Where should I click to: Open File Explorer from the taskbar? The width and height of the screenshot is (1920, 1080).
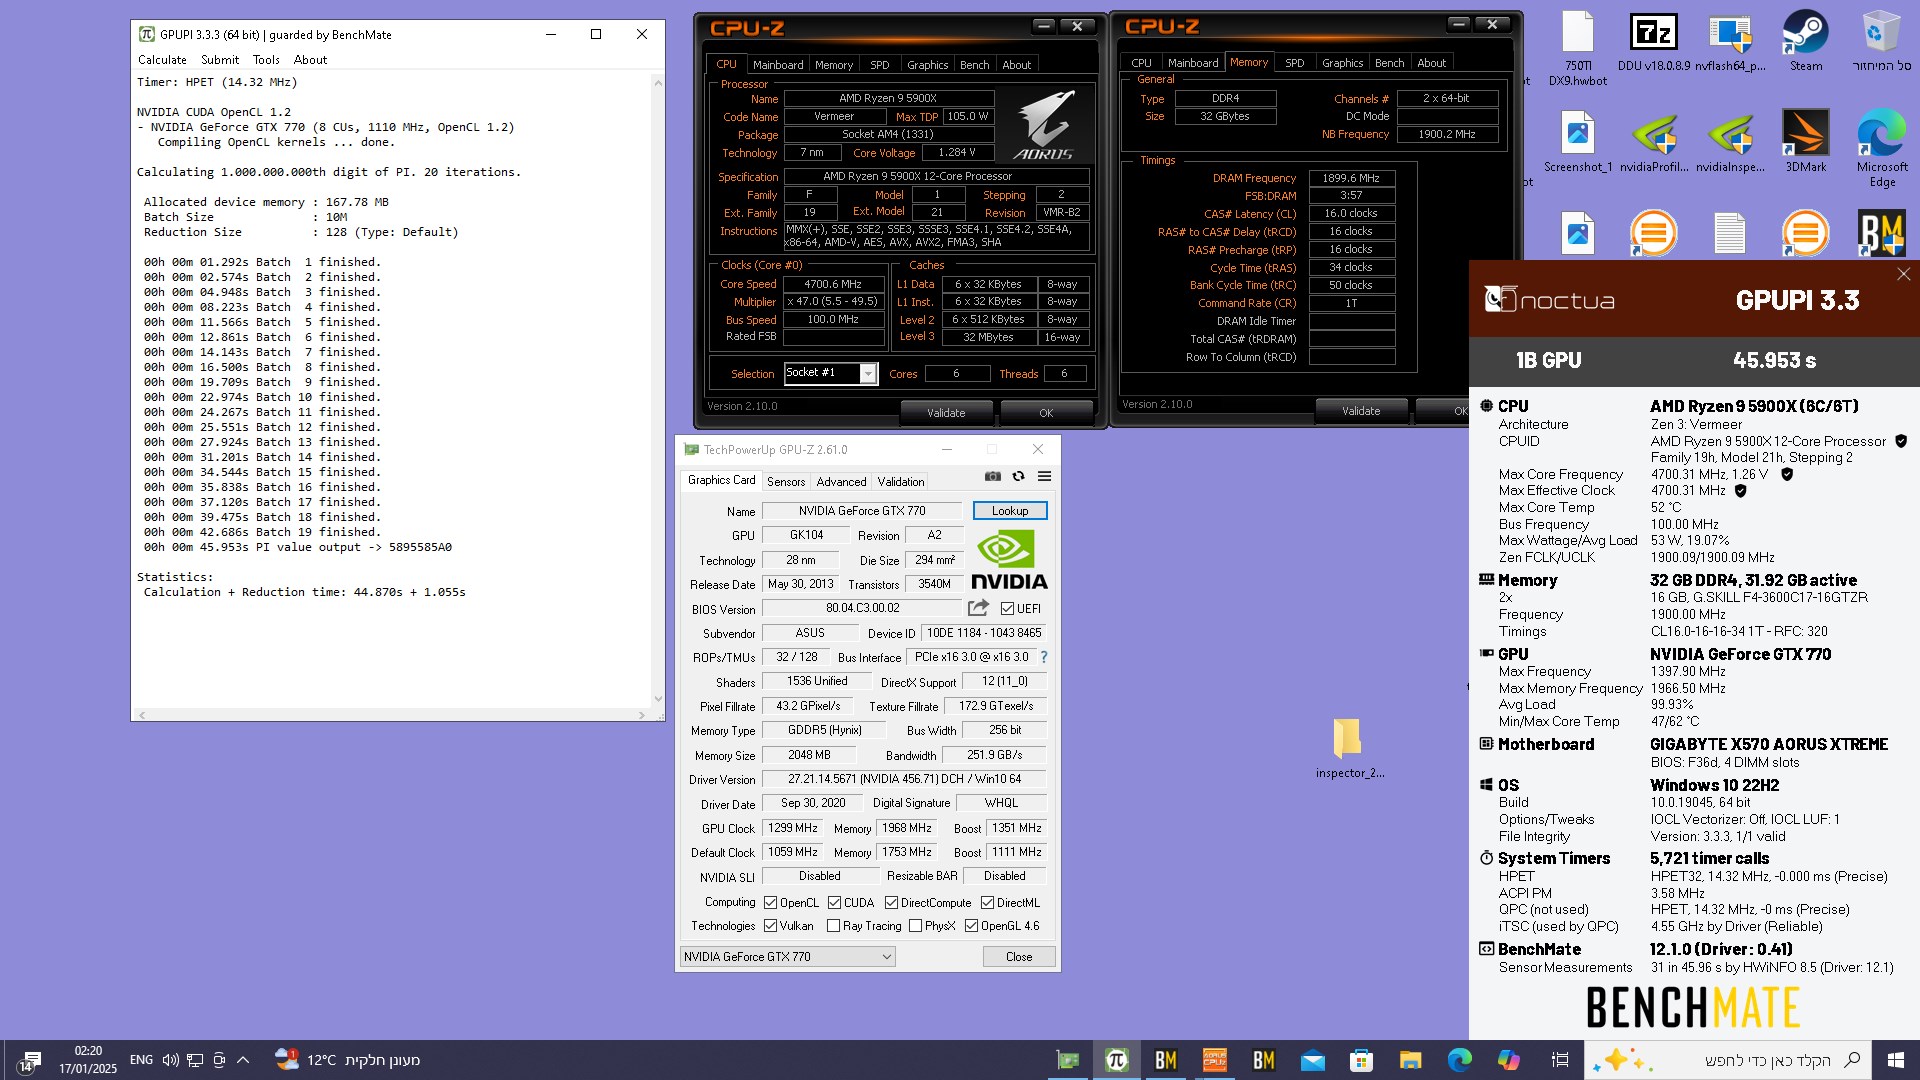[1410, 1060]
